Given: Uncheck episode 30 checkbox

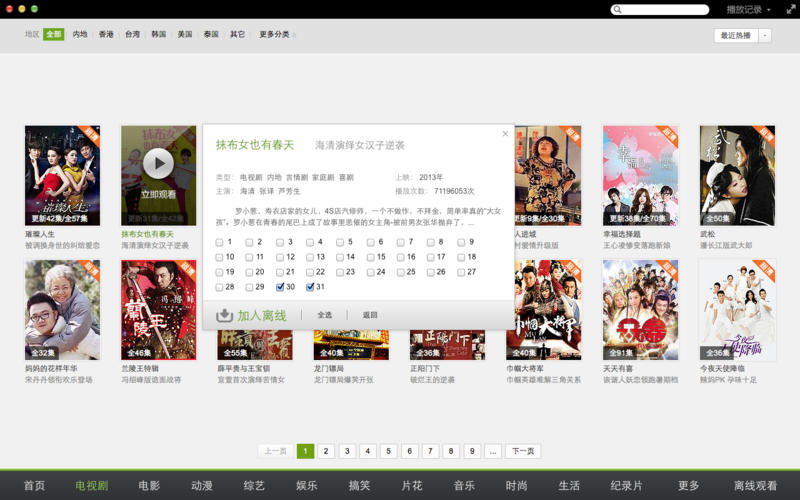Looking at the screenshot, I should coord(280,287).
